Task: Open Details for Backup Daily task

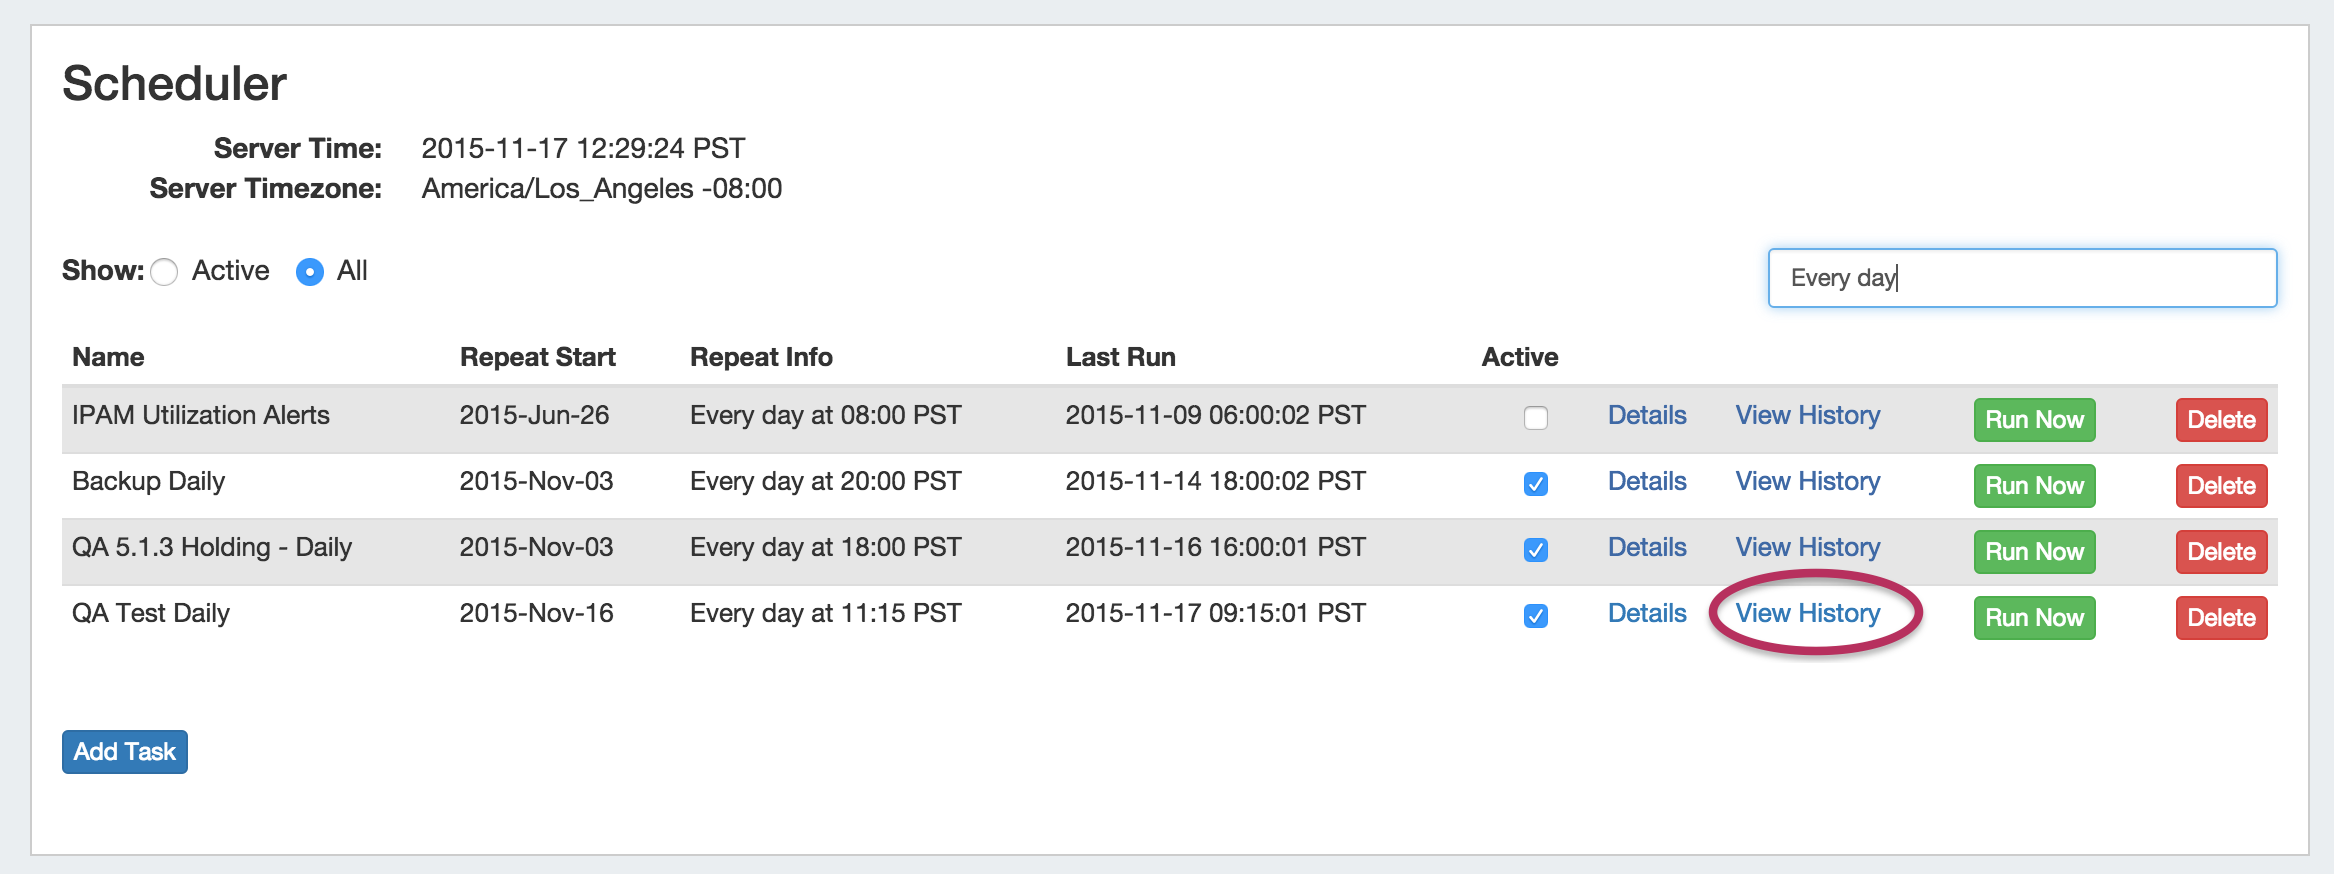Action: (1646, 482)
